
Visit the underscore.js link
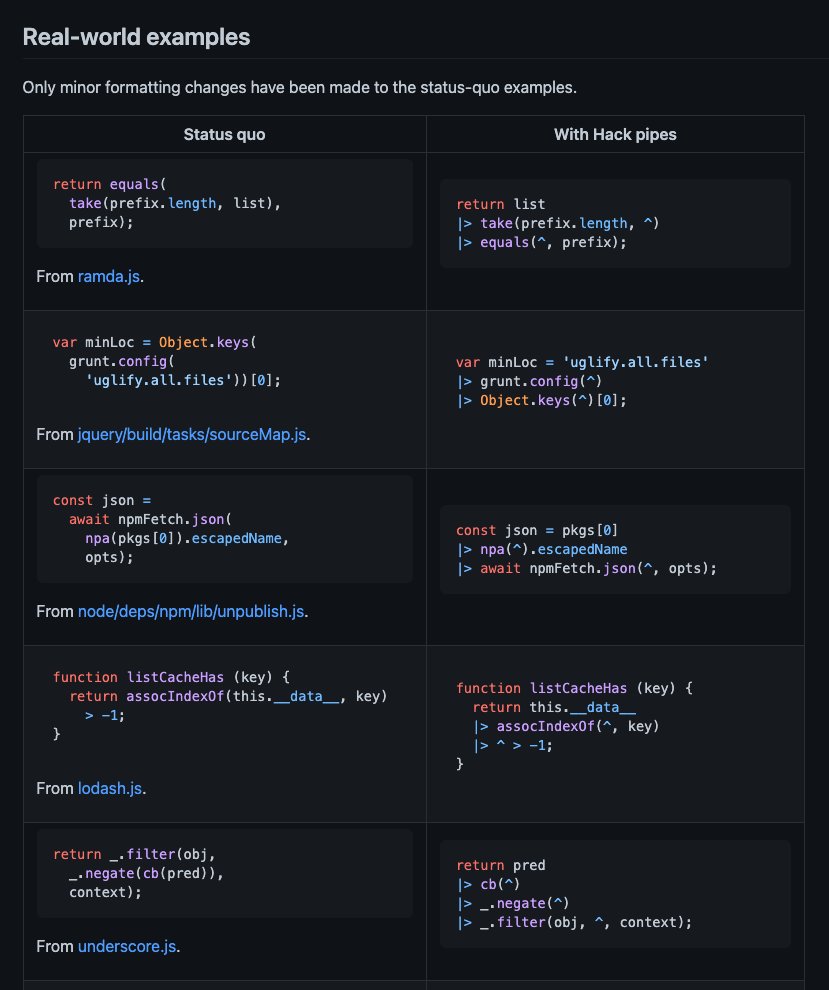point(127,946)
